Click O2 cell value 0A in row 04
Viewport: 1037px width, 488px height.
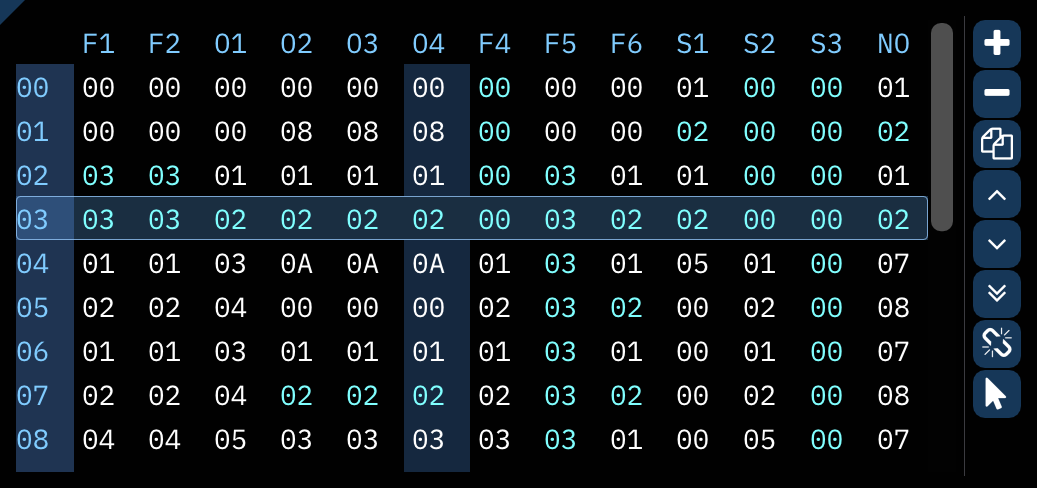[296, 264]
